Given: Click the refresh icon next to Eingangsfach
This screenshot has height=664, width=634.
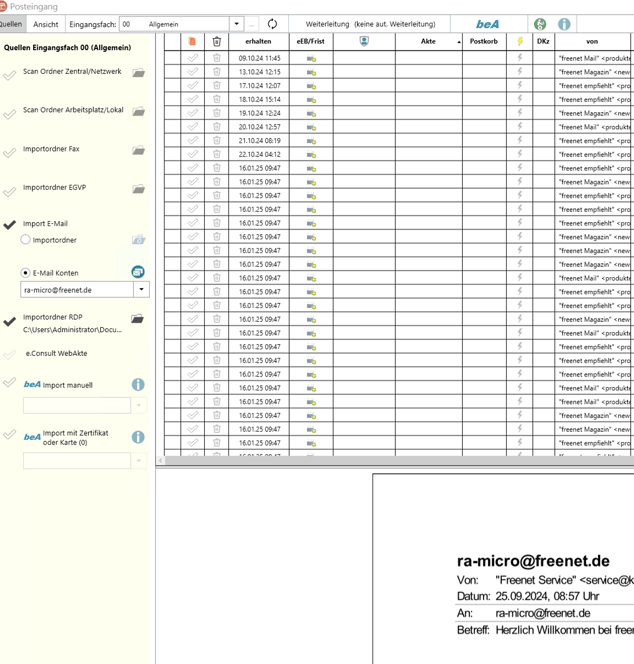Looking at the screenshot, I should 272,24.
